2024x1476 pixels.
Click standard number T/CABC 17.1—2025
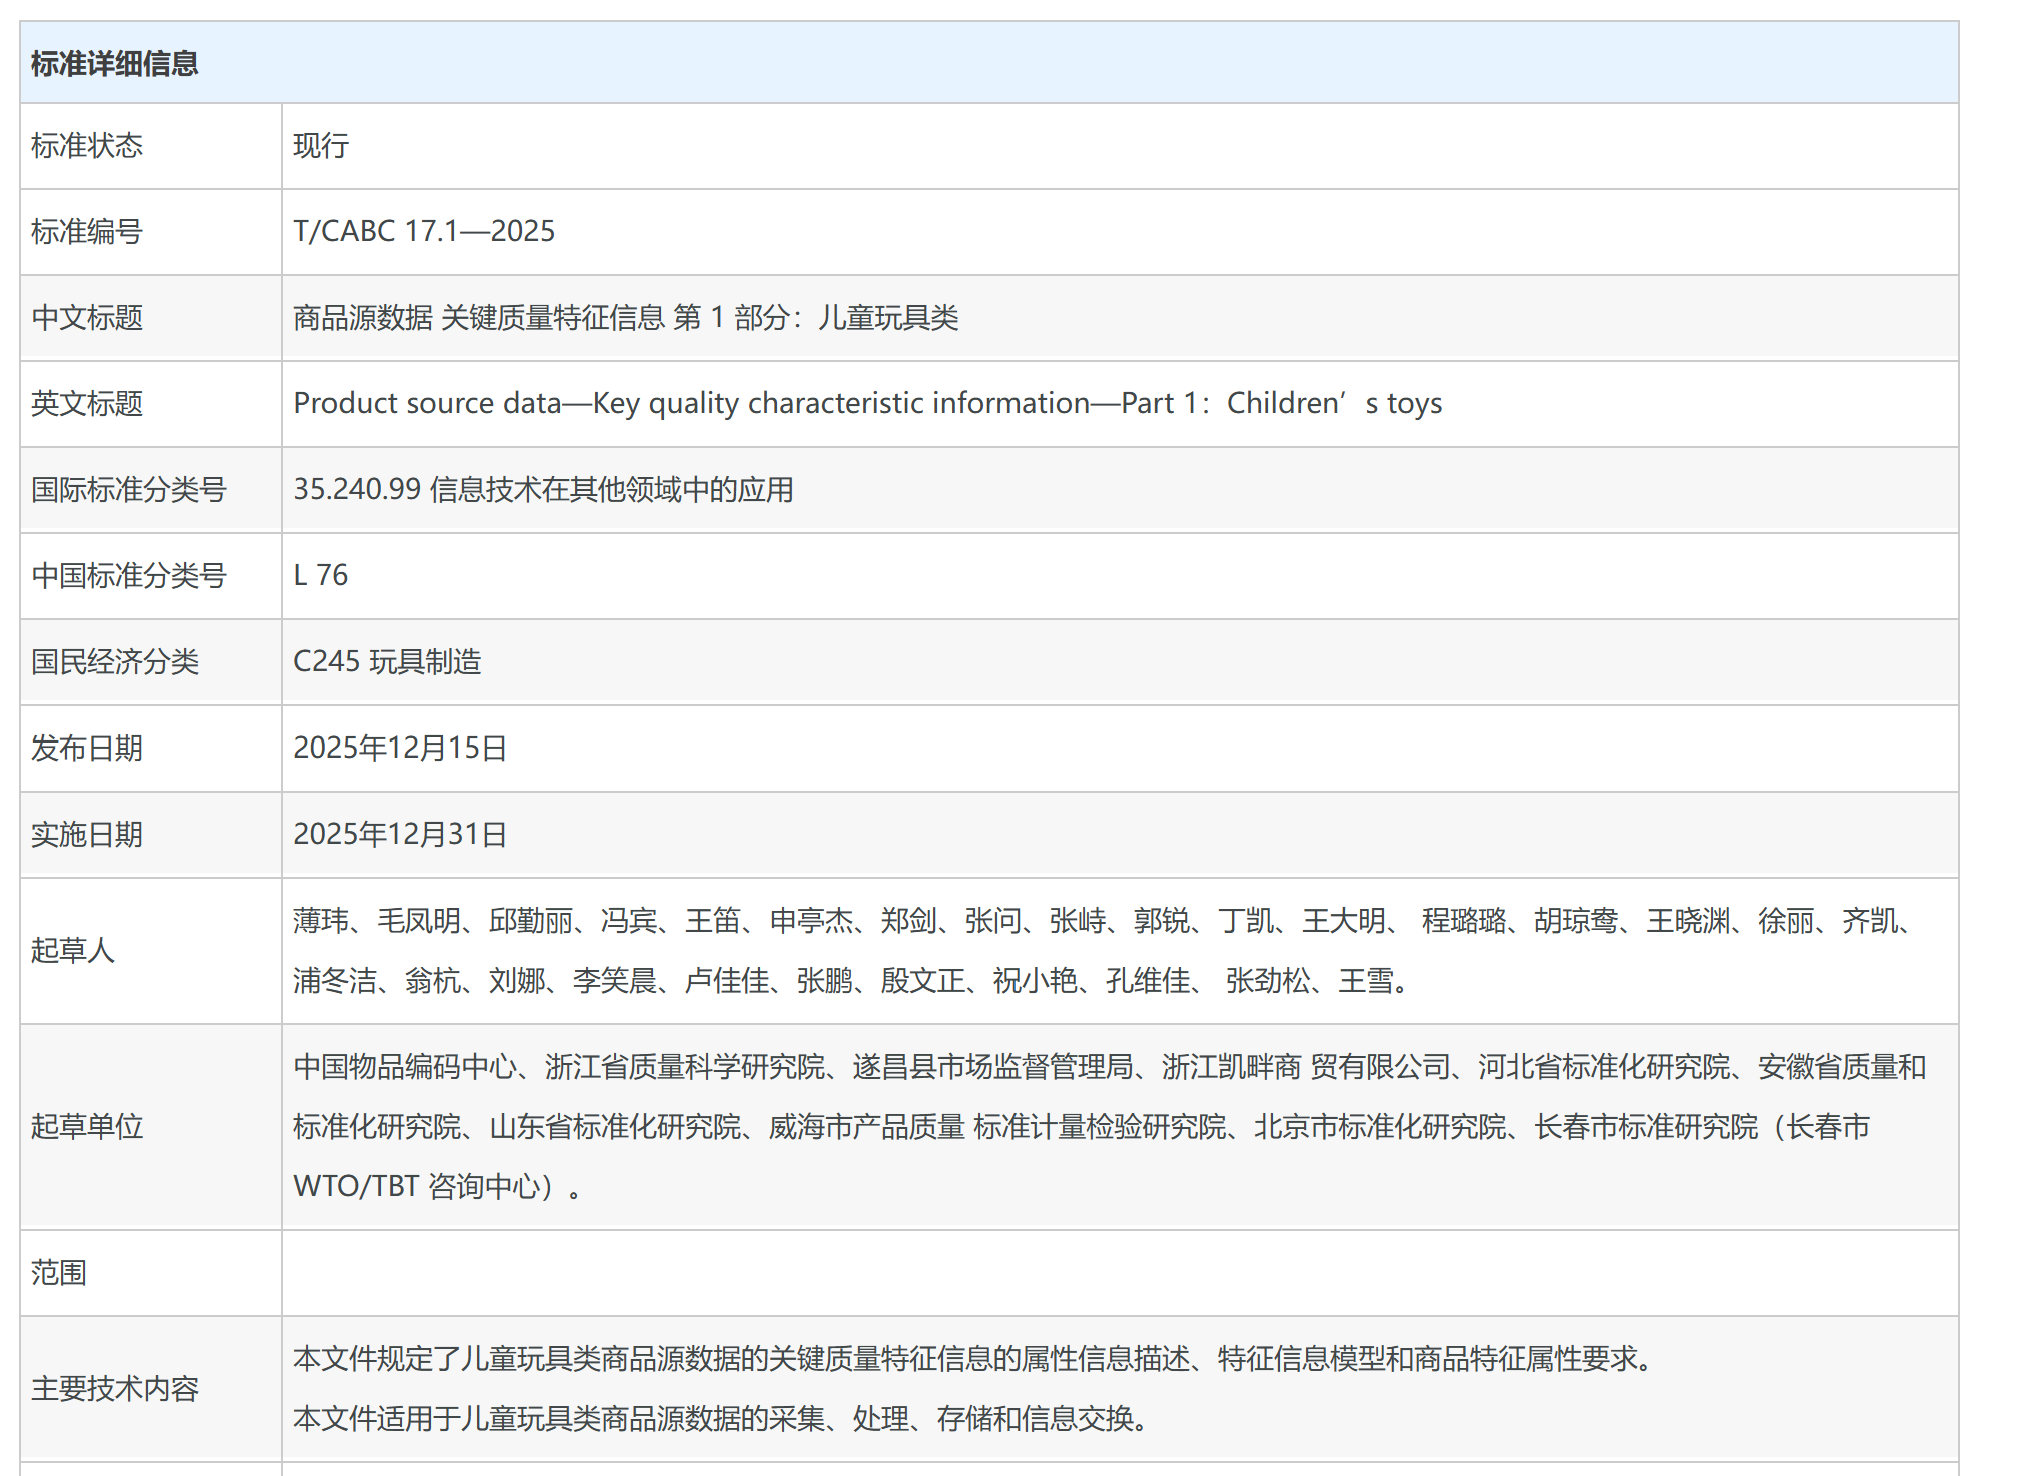click(x=424, y=231)
